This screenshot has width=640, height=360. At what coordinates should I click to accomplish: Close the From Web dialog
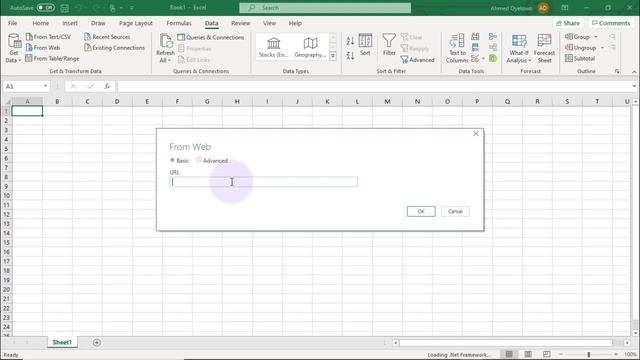point(476,134)
